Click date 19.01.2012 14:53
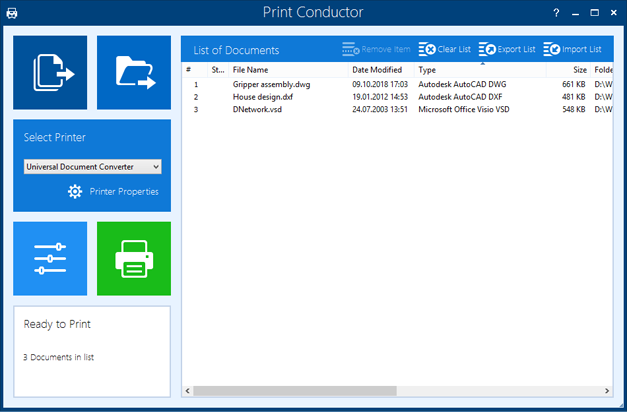This screenshot has height=412, width=627. [380, 97]
